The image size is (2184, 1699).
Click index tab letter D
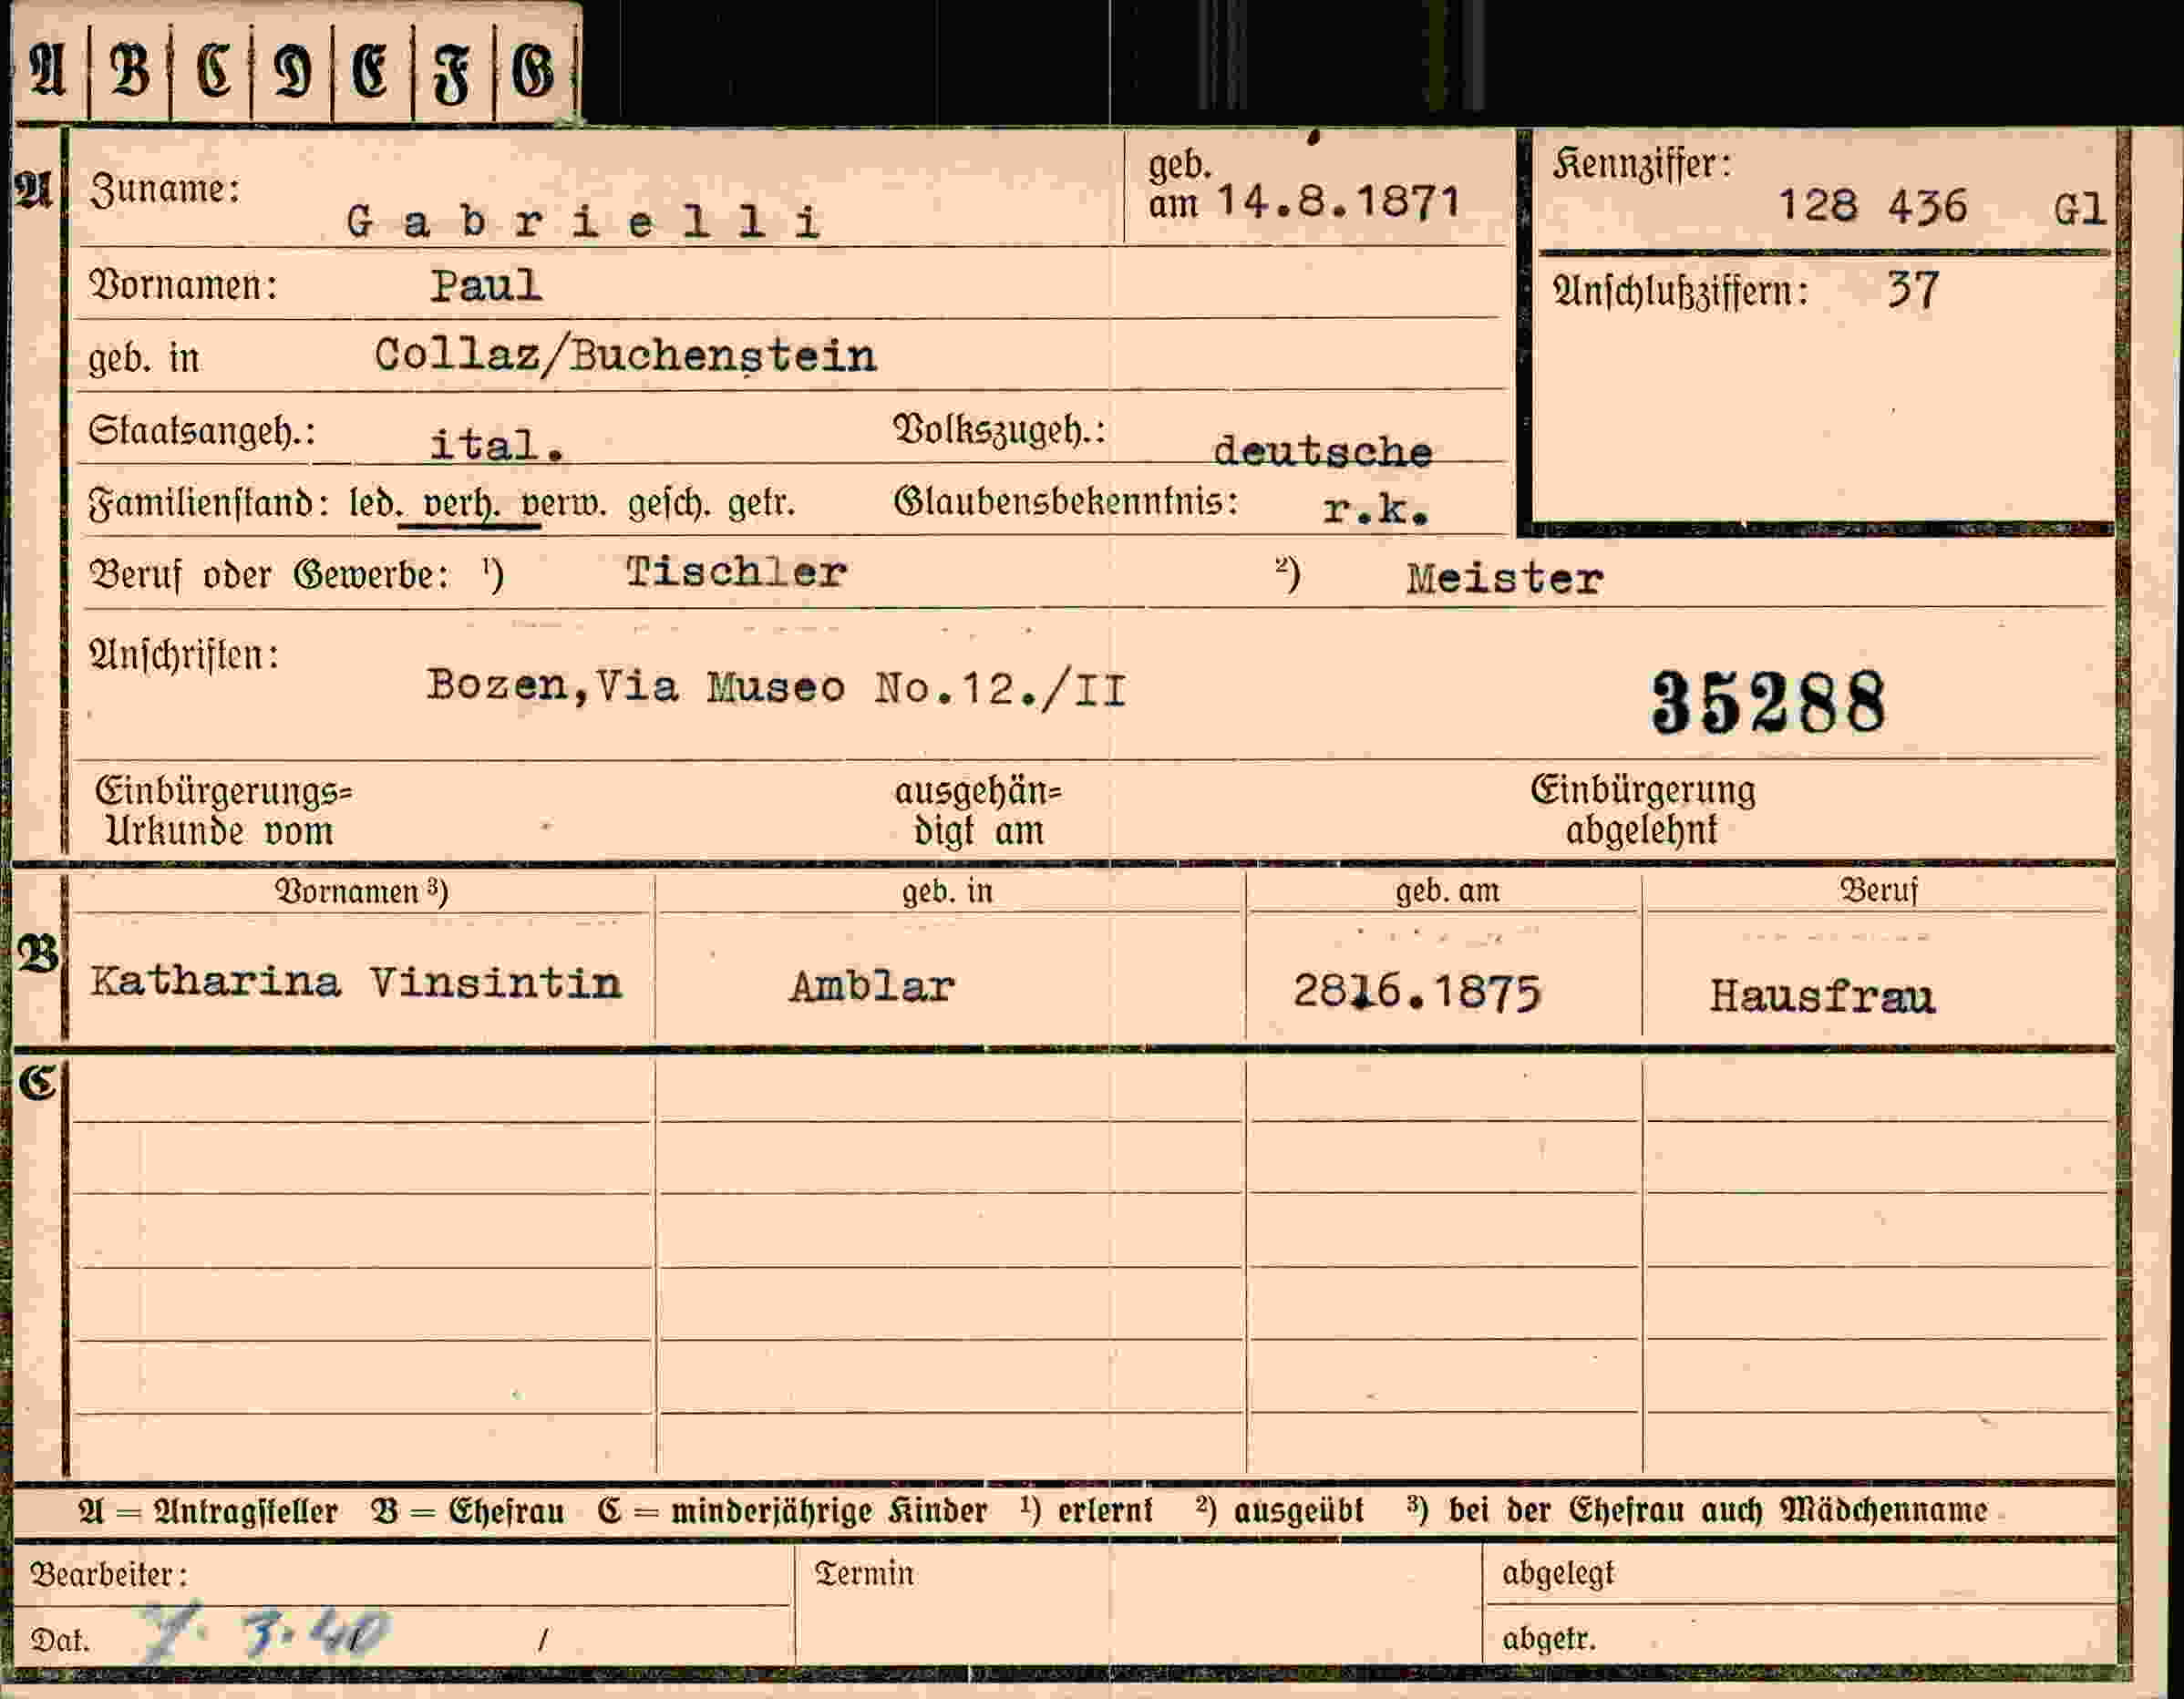click(292, 73)
